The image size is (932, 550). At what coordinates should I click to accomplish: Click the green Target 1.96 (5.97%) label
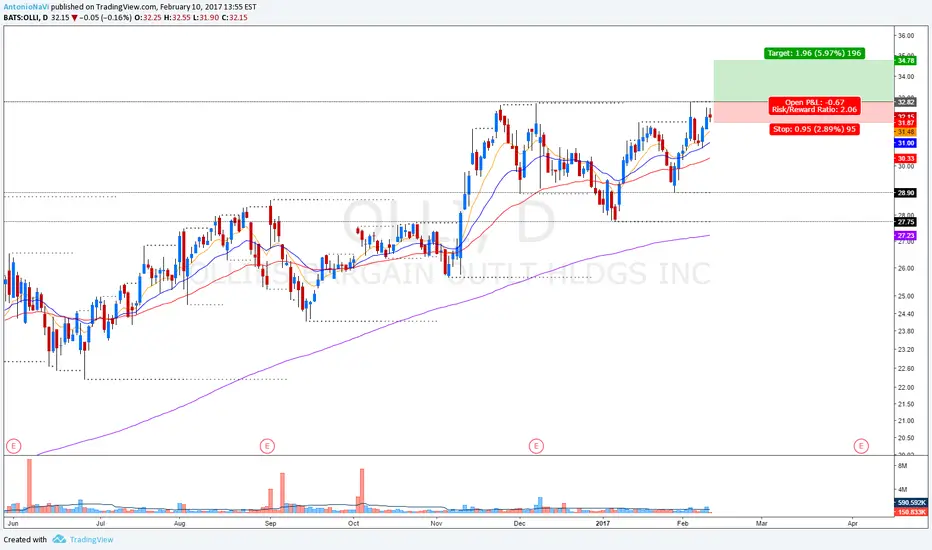pos(814,53)
